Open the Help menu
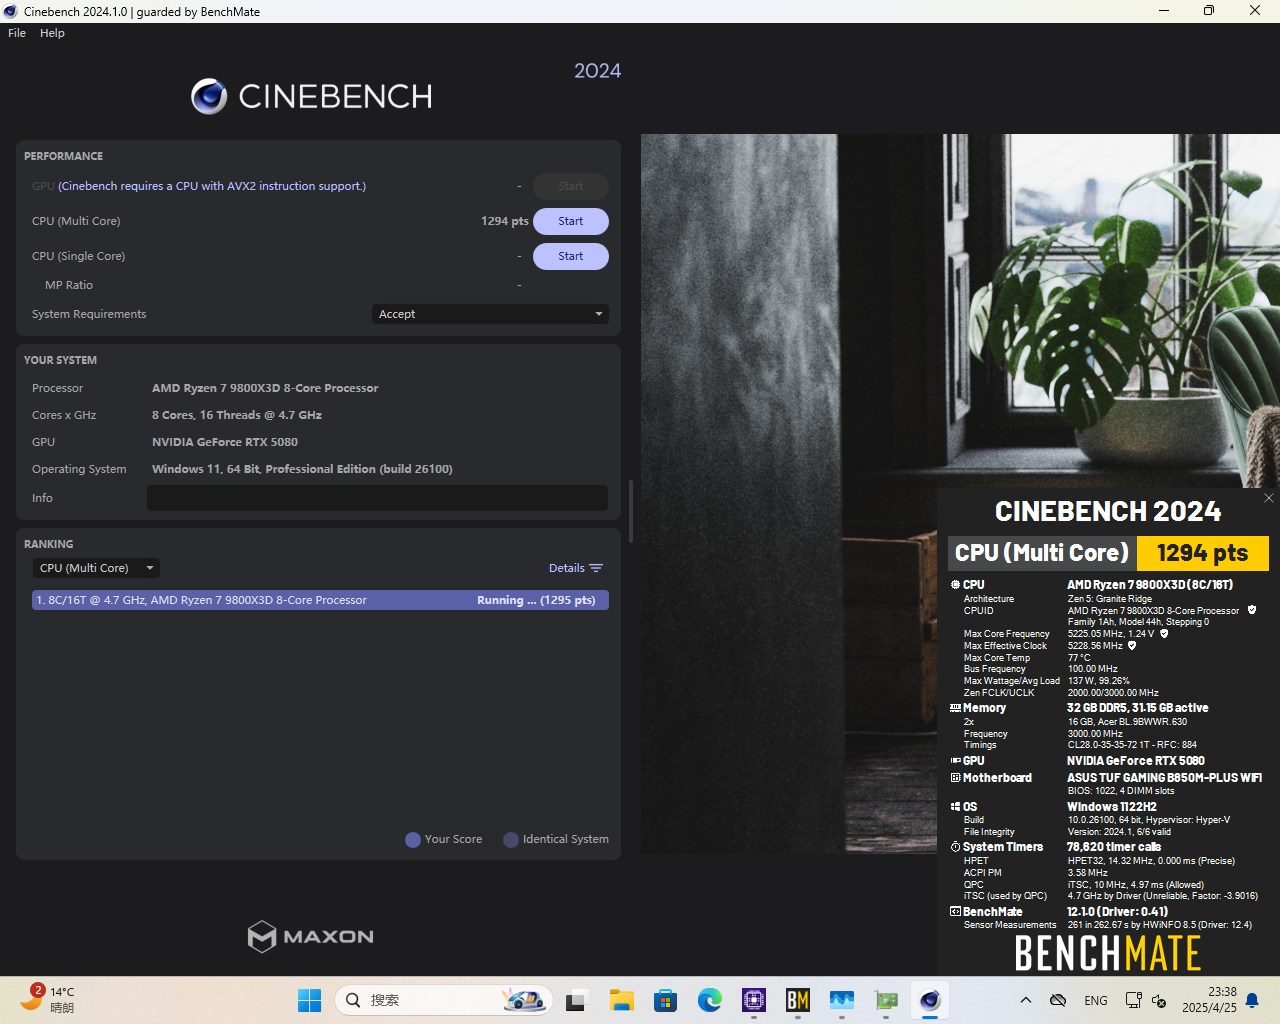1280x1024 pixels. pos(52,33)
